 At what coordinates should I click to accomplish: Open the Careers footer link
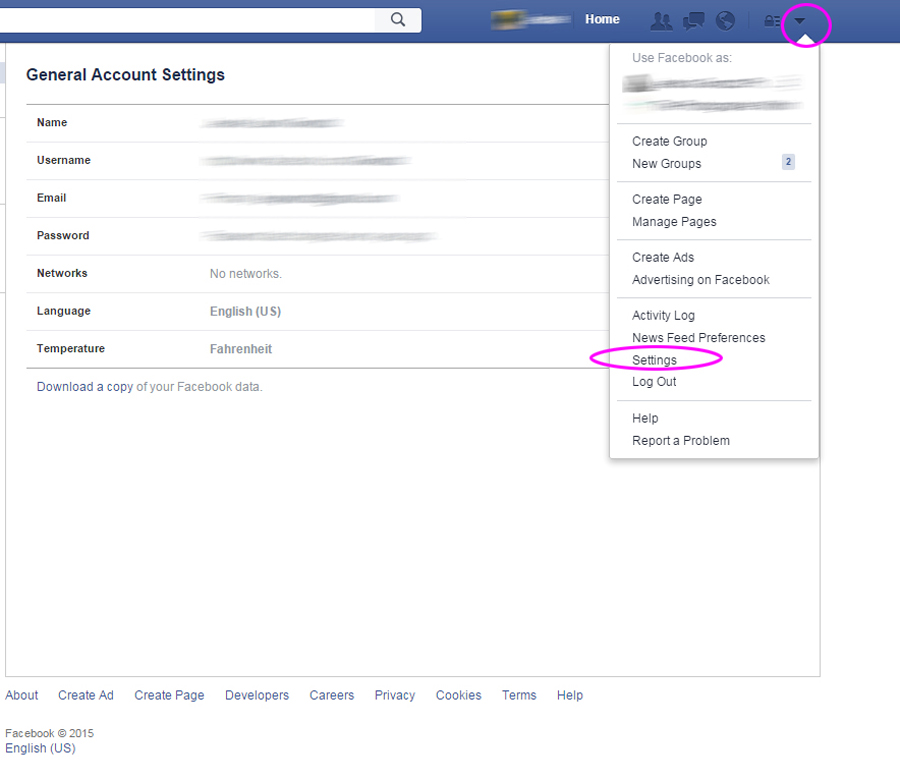click(332, 695)
